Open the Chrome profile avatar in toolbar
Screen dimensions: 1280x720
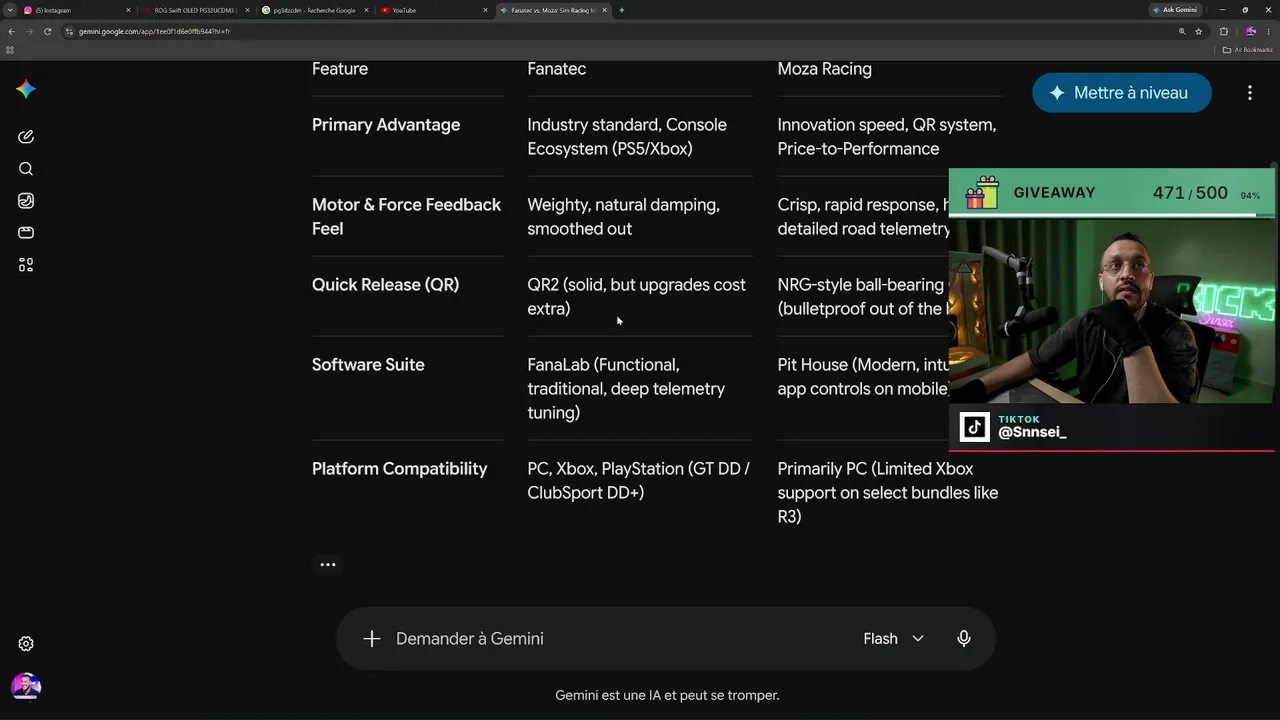coord(1250,31)
